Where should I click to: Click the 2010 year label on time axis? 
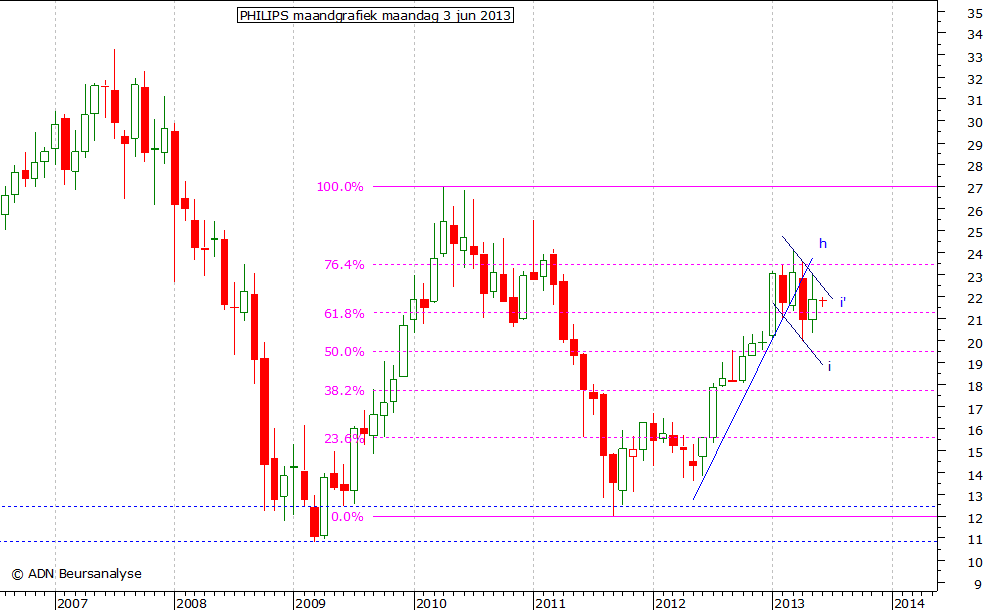431,603
